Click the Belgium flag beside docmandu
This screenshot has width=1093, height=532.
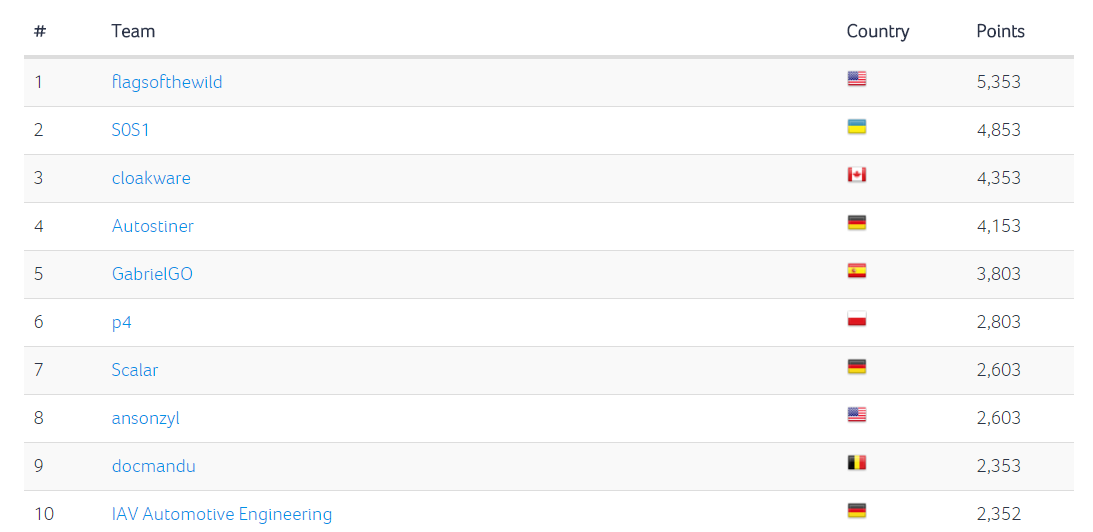(856, 463)
